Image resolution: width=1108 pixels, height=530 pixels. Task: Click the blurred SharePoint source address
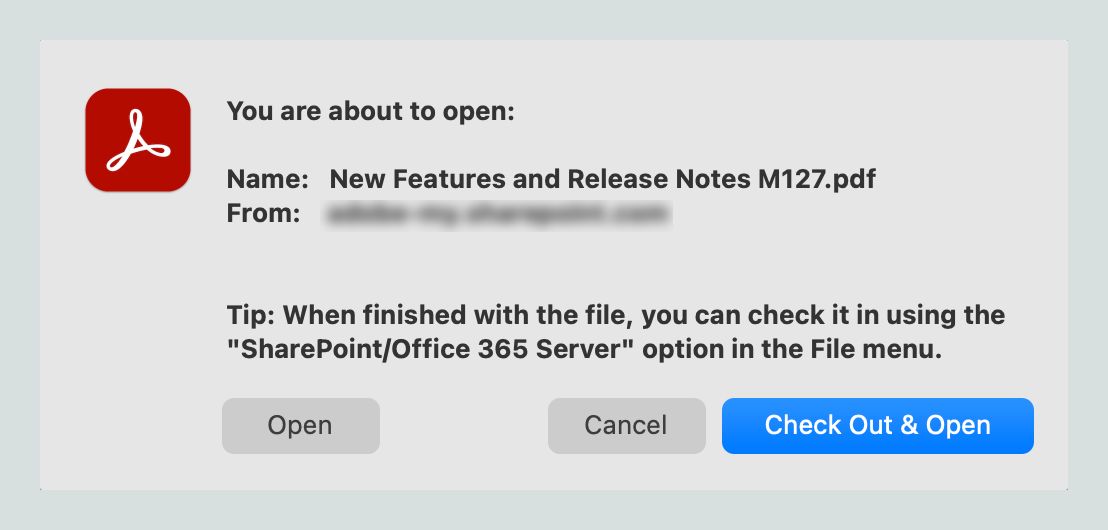497,212
